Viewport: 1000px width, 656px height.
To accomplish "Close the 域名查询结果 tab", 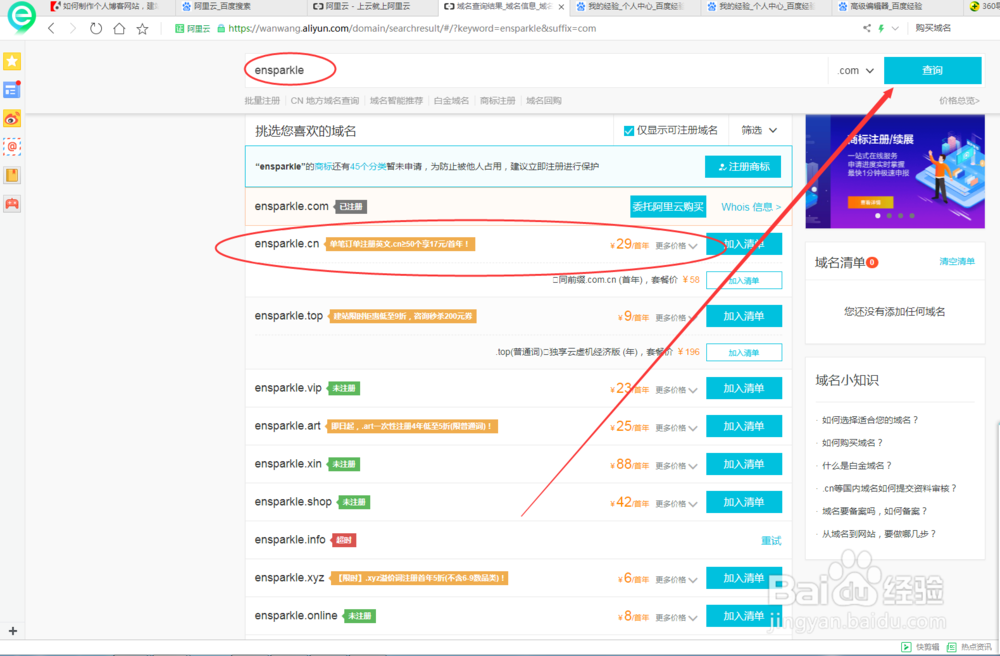I will [561, 7].
